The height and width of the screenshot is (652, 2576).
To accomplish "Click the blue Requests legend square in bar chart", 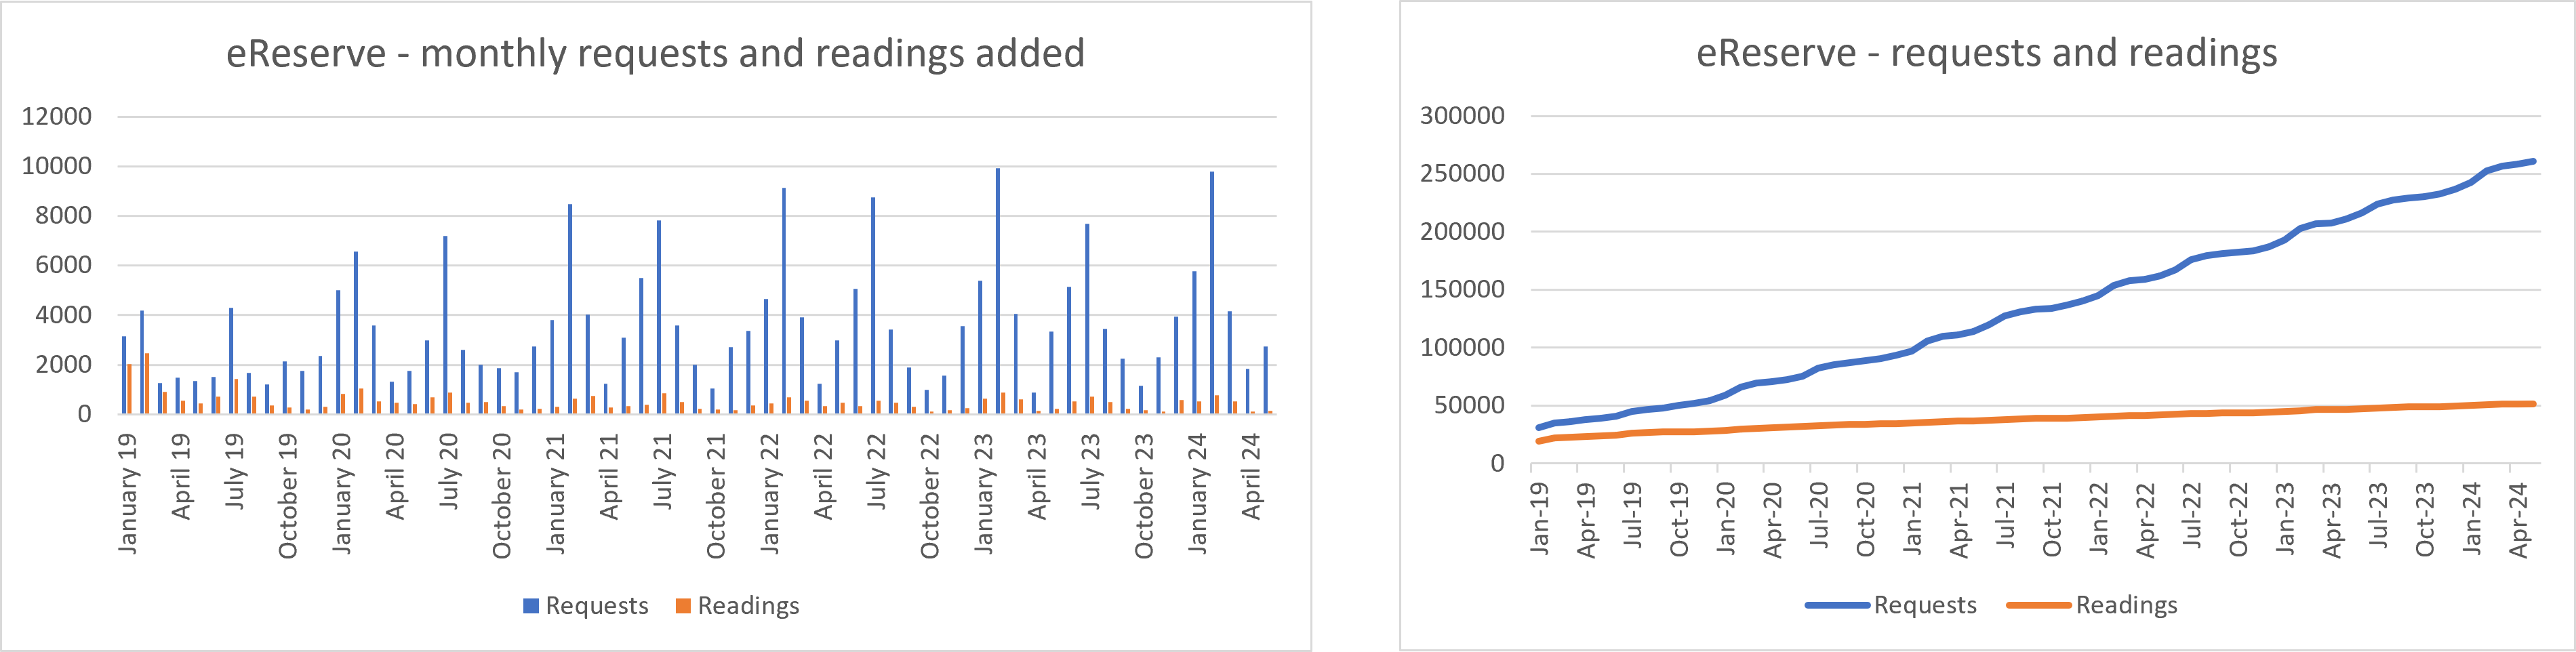I will click(531, 606).
